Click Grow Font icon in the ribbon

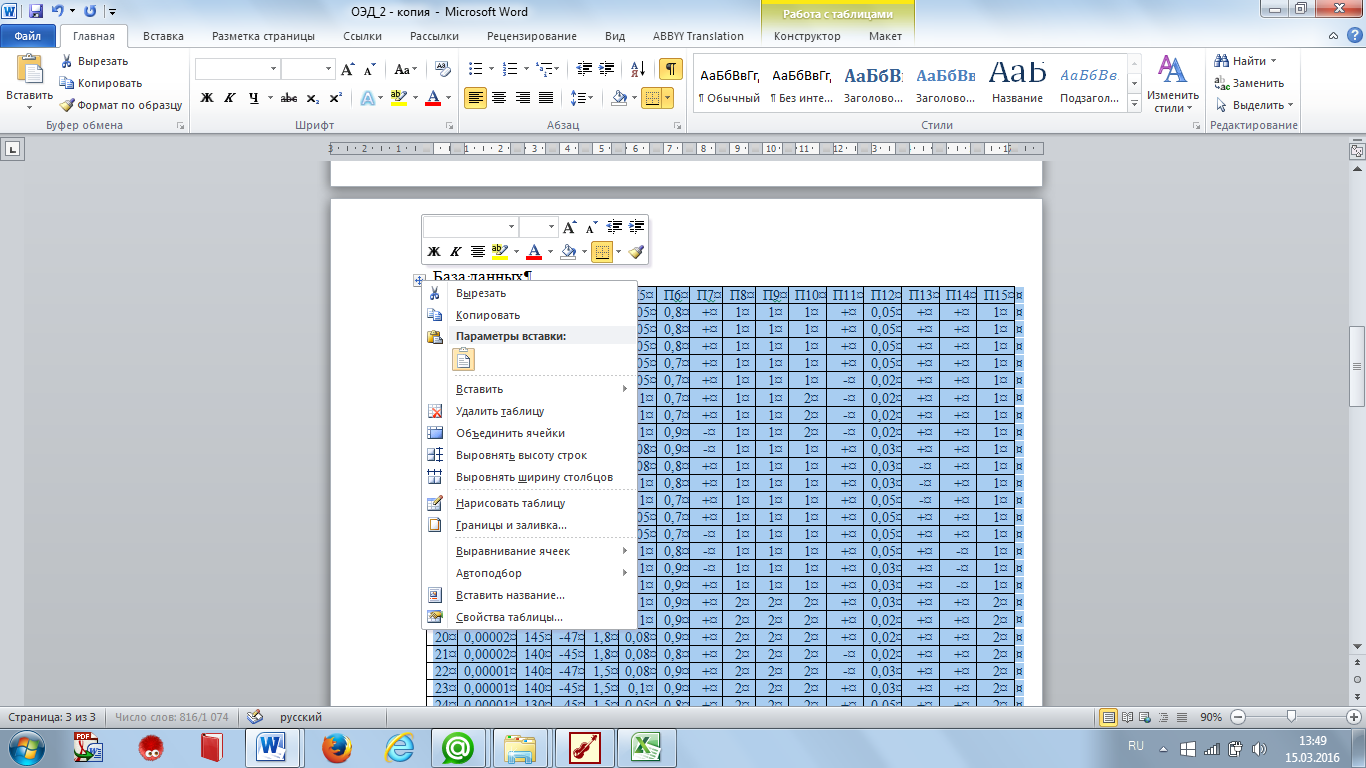tap(347, 70)
